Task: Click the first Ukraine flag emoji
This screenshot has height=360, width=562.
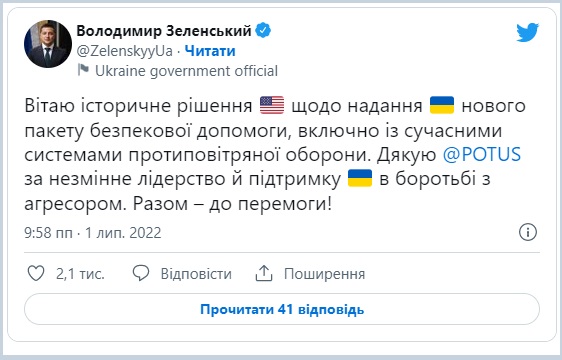Action: click(x=442, y=105)
